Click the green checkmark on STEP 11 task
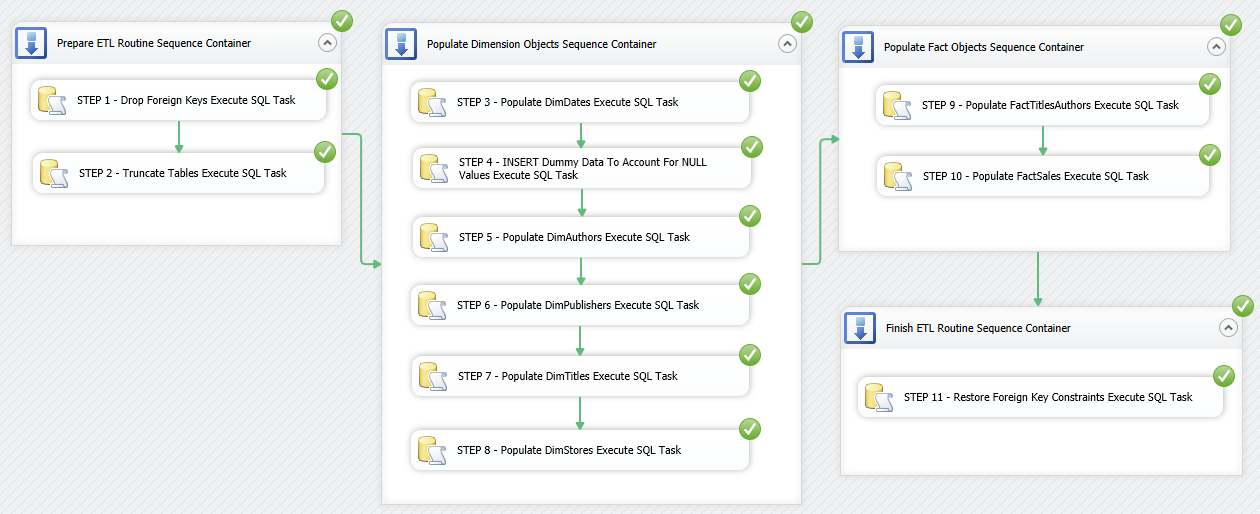This screenshot has width=1260, height=514. tap(1224, 376)
